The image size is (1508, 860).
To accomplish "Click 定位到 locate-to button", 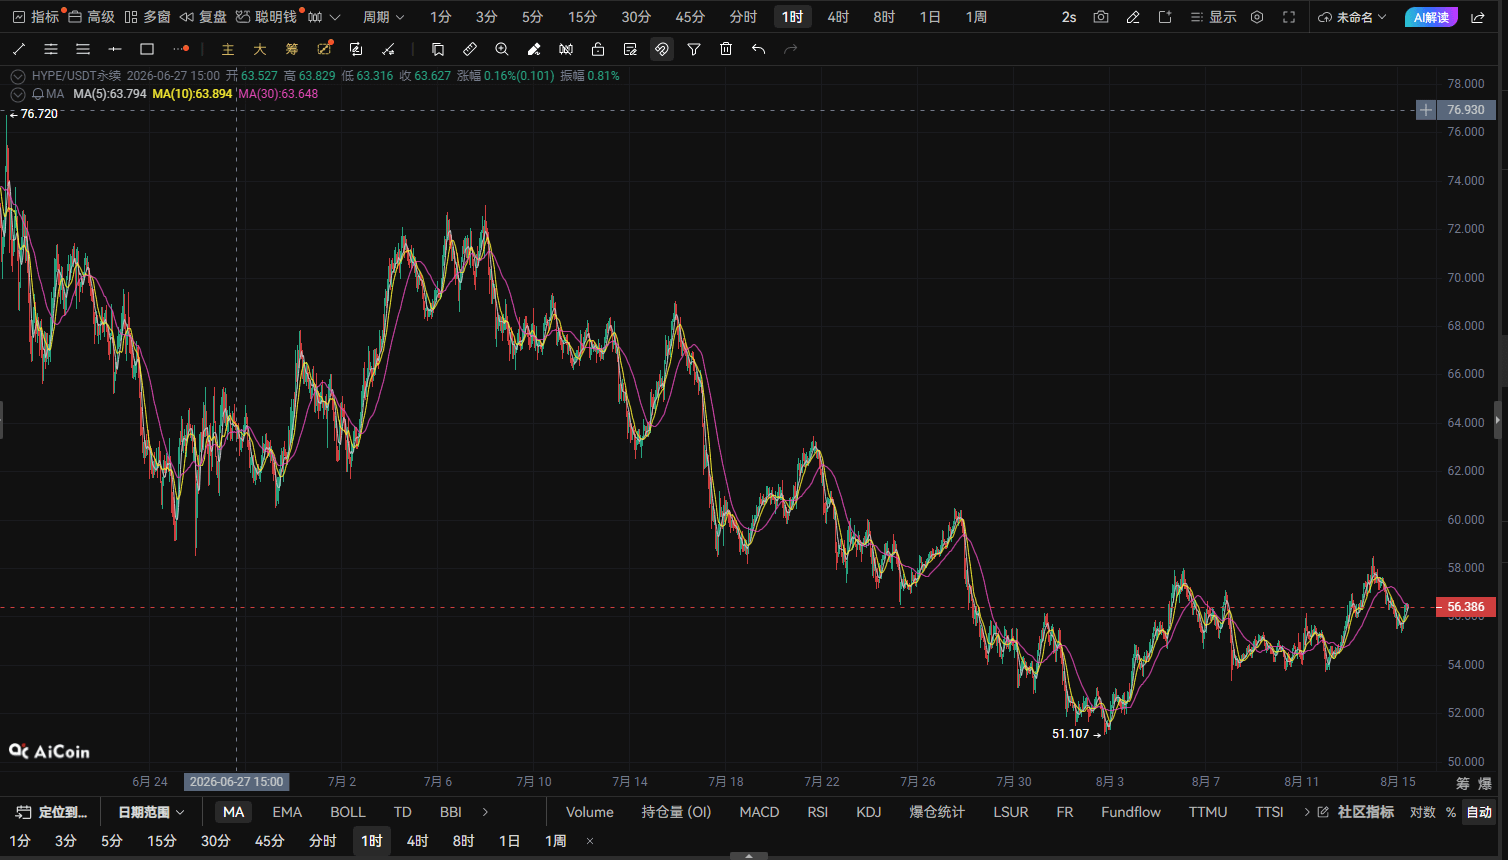I will pos(52,812).
